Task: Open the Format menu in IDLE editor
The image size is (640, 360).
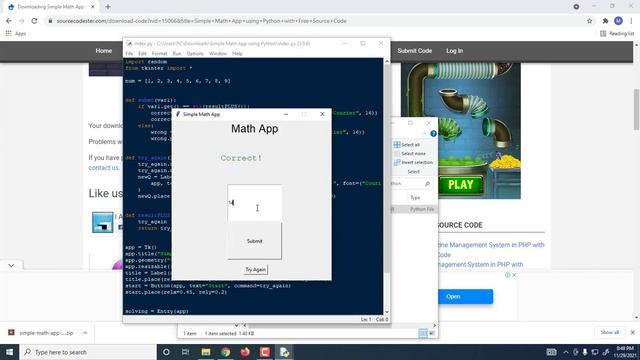Action: pyautogui.click(x=159, y=53)
